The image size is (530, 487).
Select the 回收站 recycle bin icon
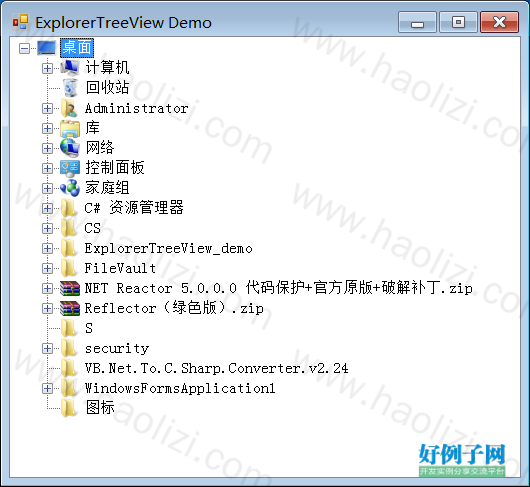coord(70,88)
